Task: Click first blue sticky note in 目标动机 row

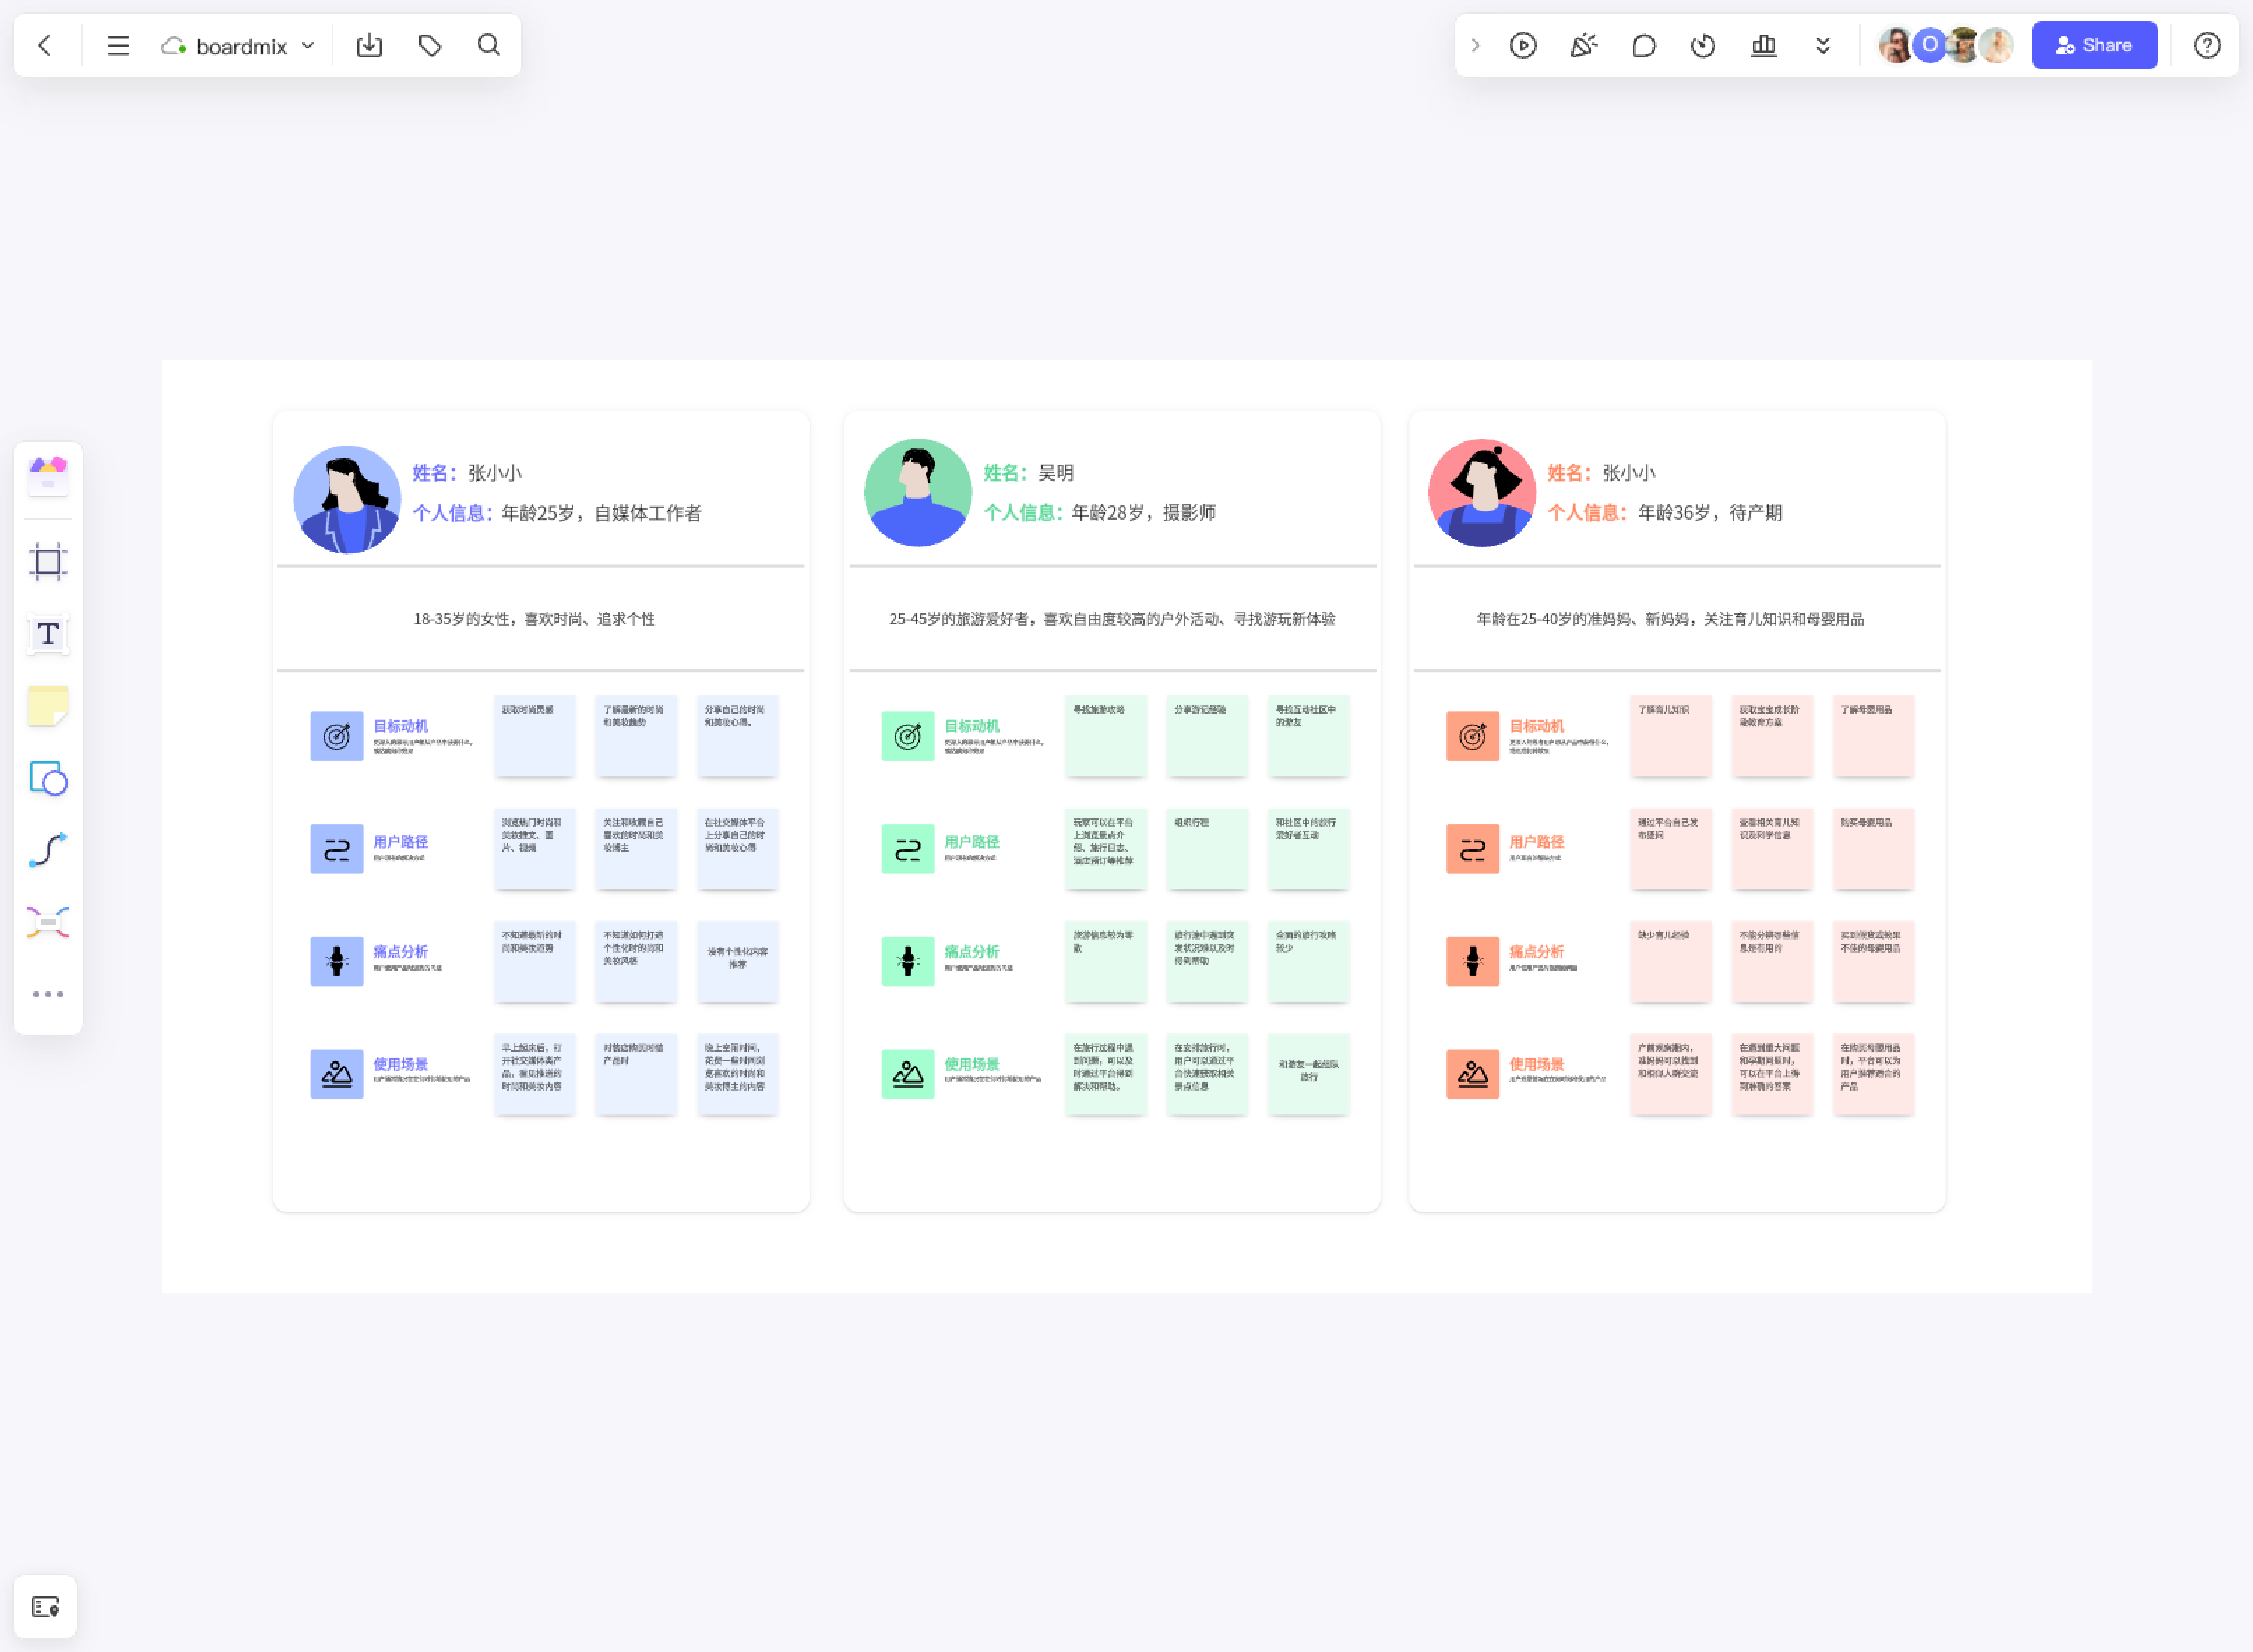Action: pos(535,736)
